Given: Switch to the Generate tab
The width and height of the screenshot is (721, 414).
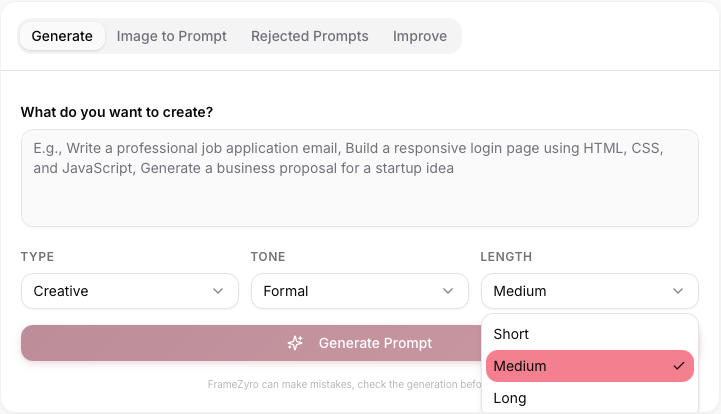Looking at the screenshot, I should coord(62,36).
